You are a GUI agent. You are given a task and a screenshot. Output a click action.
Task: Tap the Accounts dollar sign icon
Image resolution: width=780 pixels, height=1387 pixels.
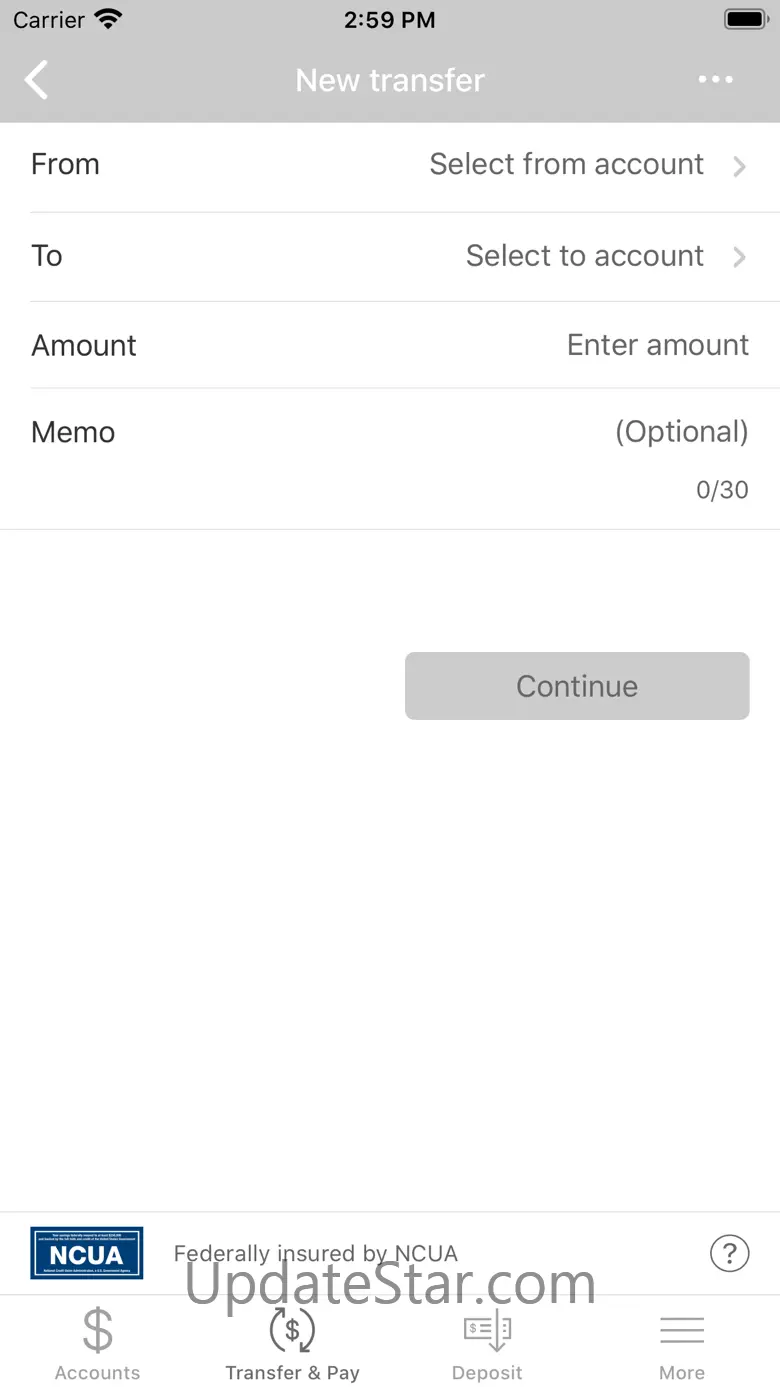pos(97,1330)
